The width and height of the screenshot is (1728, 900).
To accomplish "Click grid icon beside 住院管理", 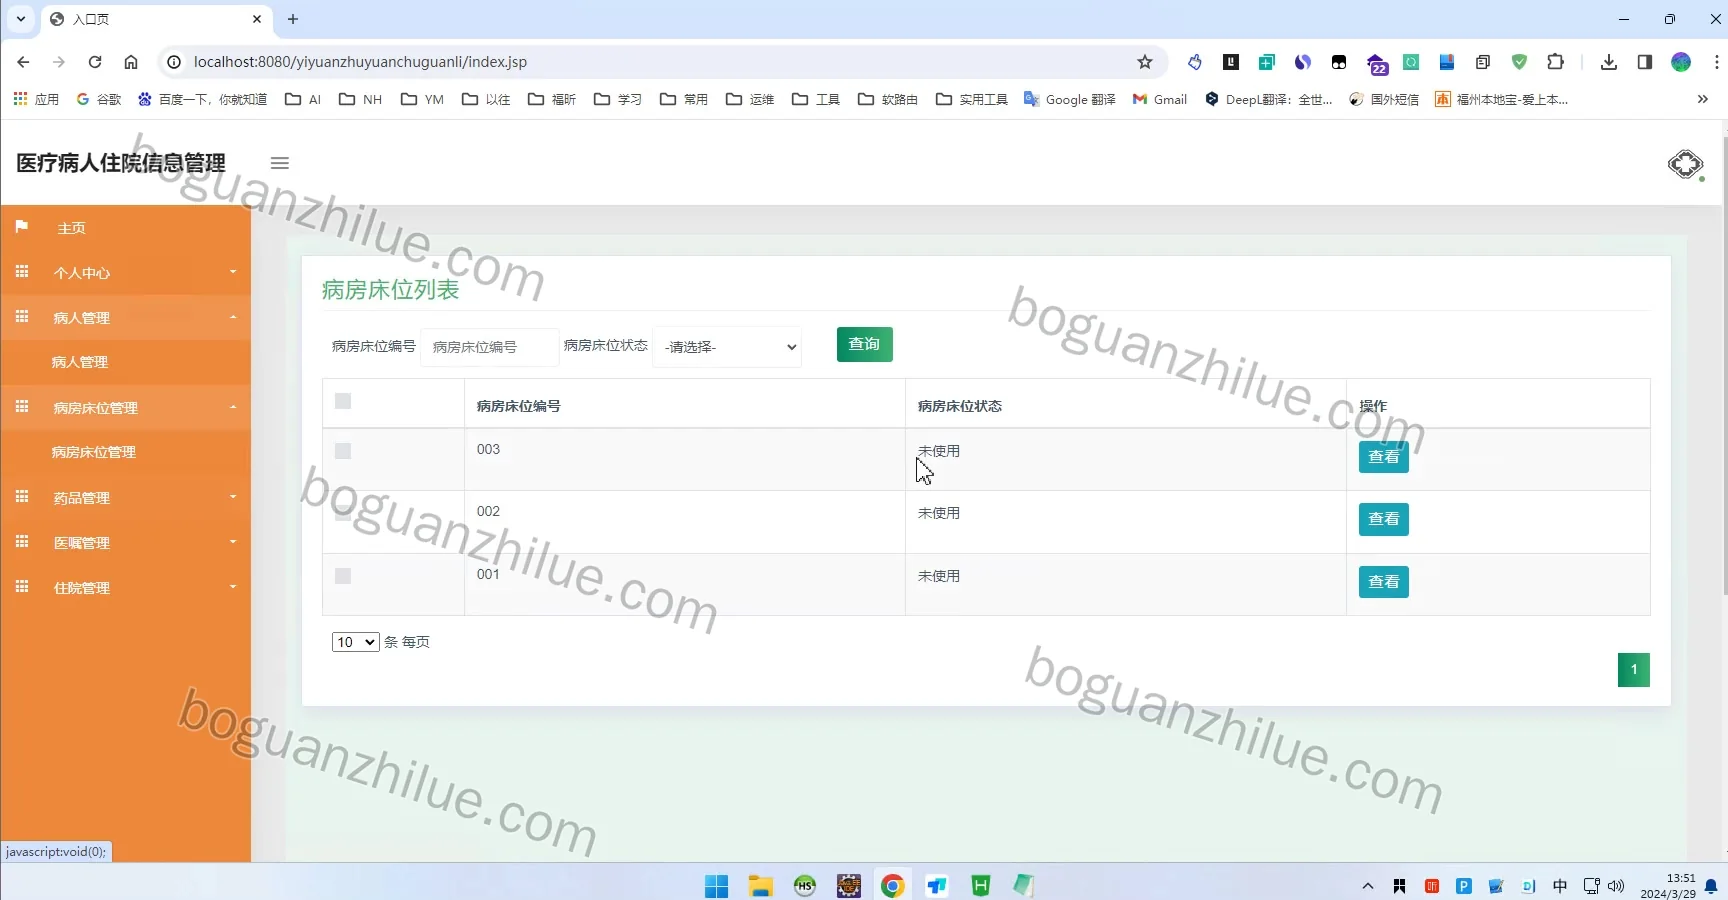I will tap(22, 587).
